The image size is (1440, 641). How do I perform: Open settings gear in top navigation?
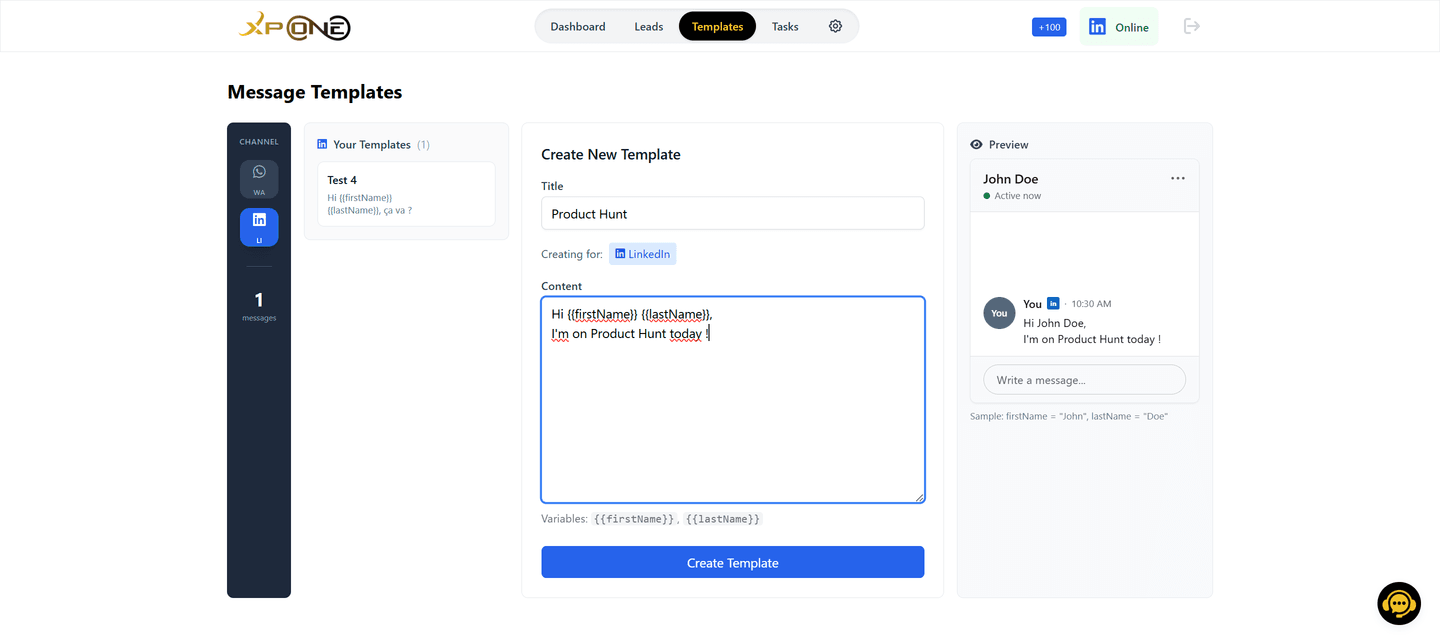[836, 26]
